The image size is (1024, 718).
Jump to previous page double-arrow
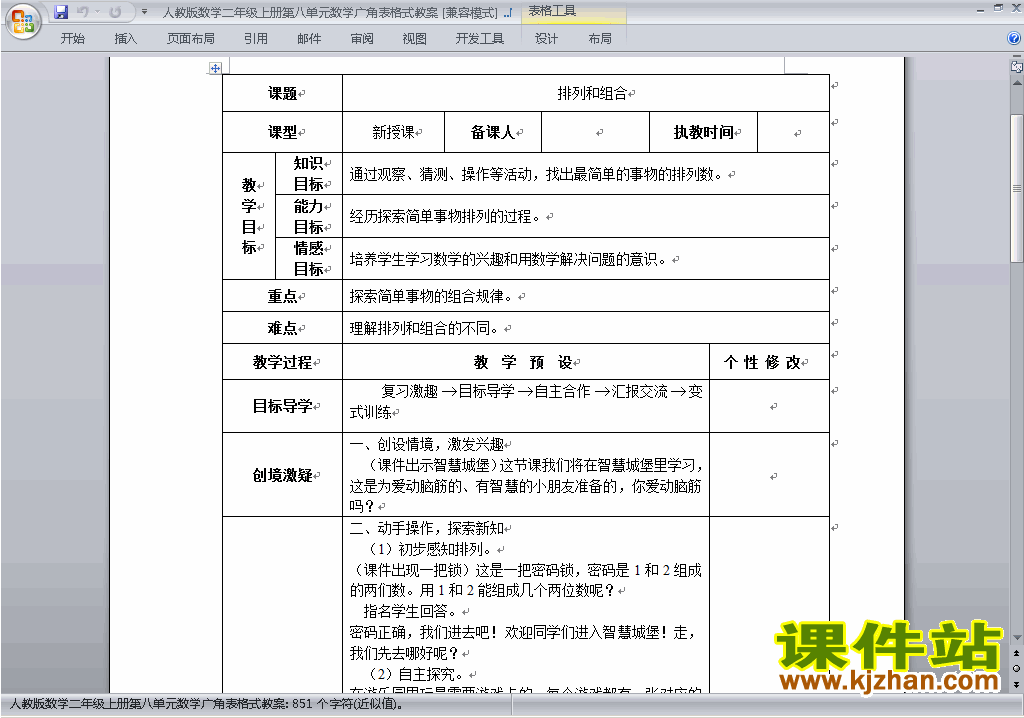[1016, 653]
